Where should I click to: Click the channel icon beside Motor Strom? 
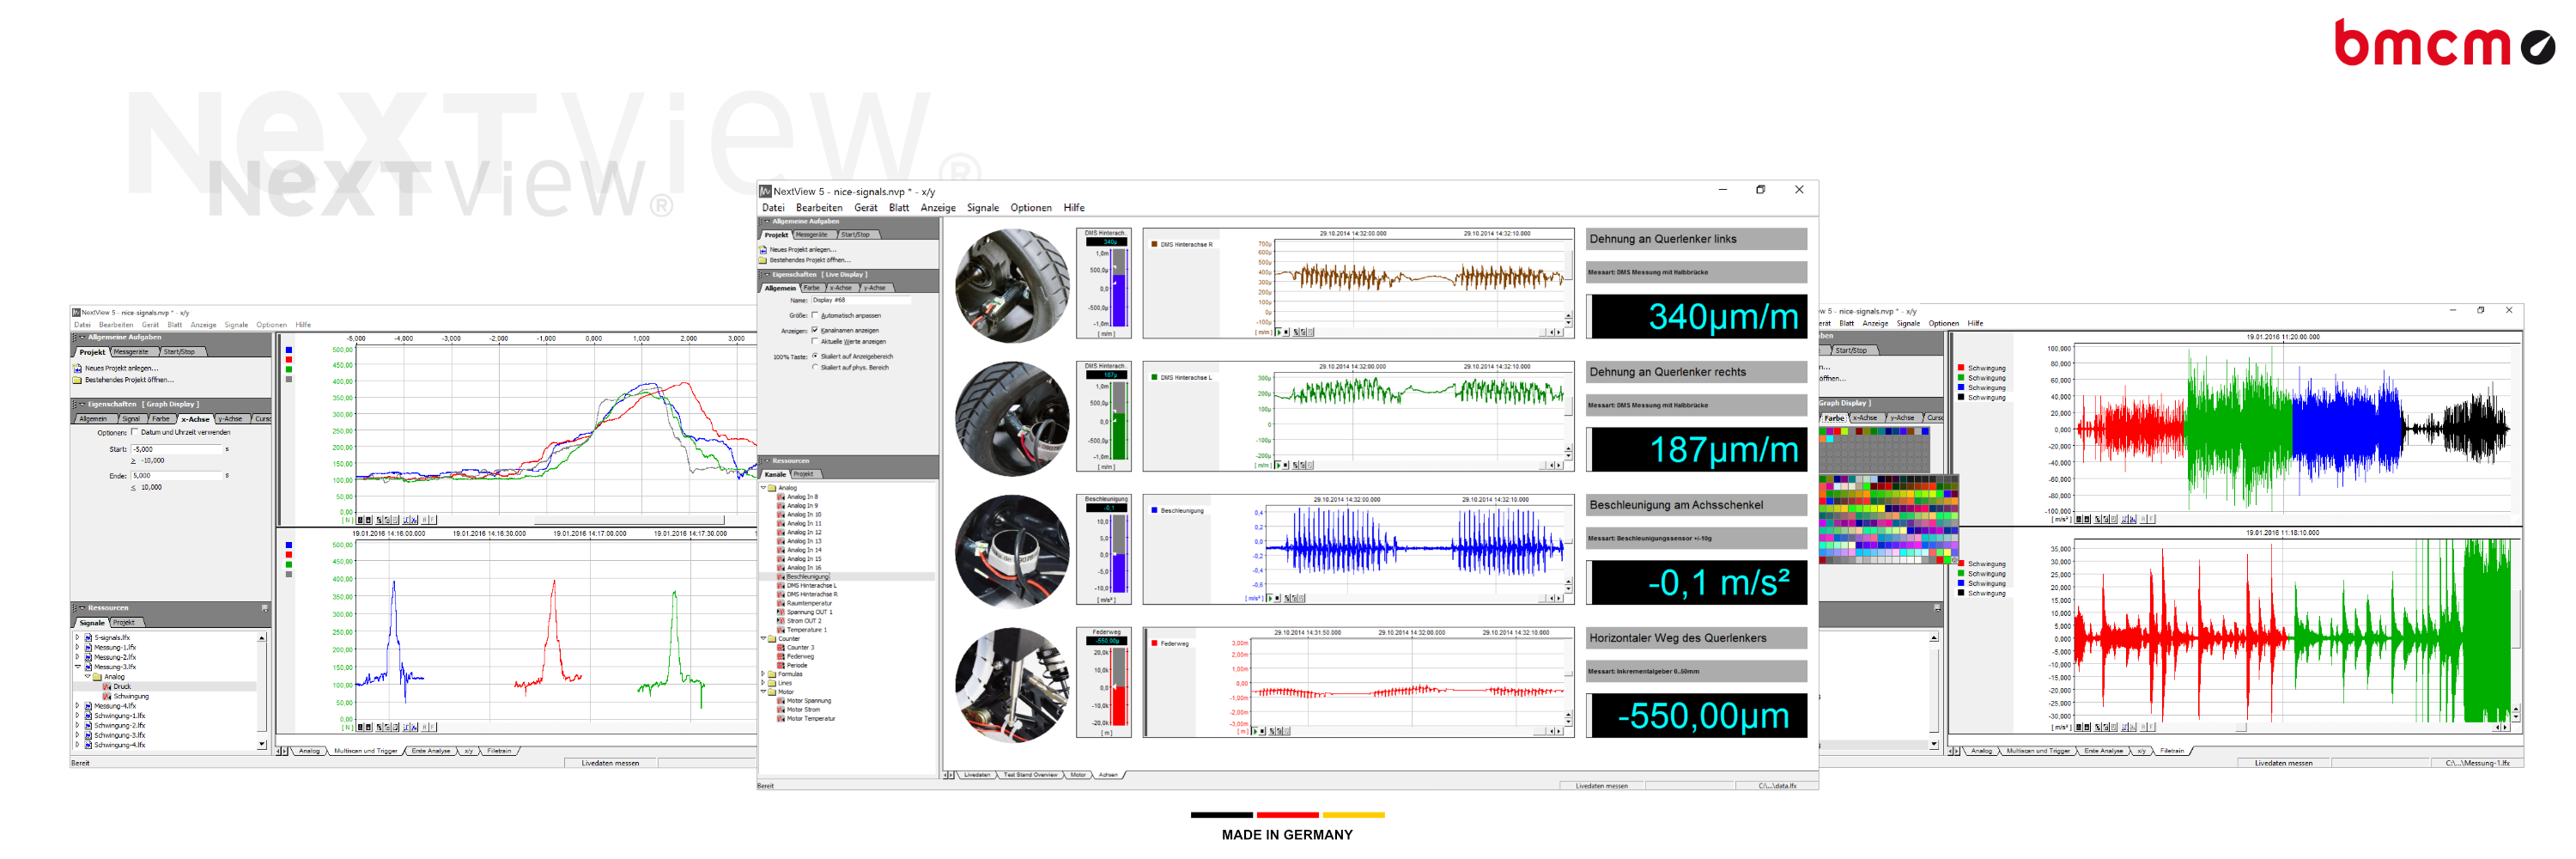tap(781, 710)
